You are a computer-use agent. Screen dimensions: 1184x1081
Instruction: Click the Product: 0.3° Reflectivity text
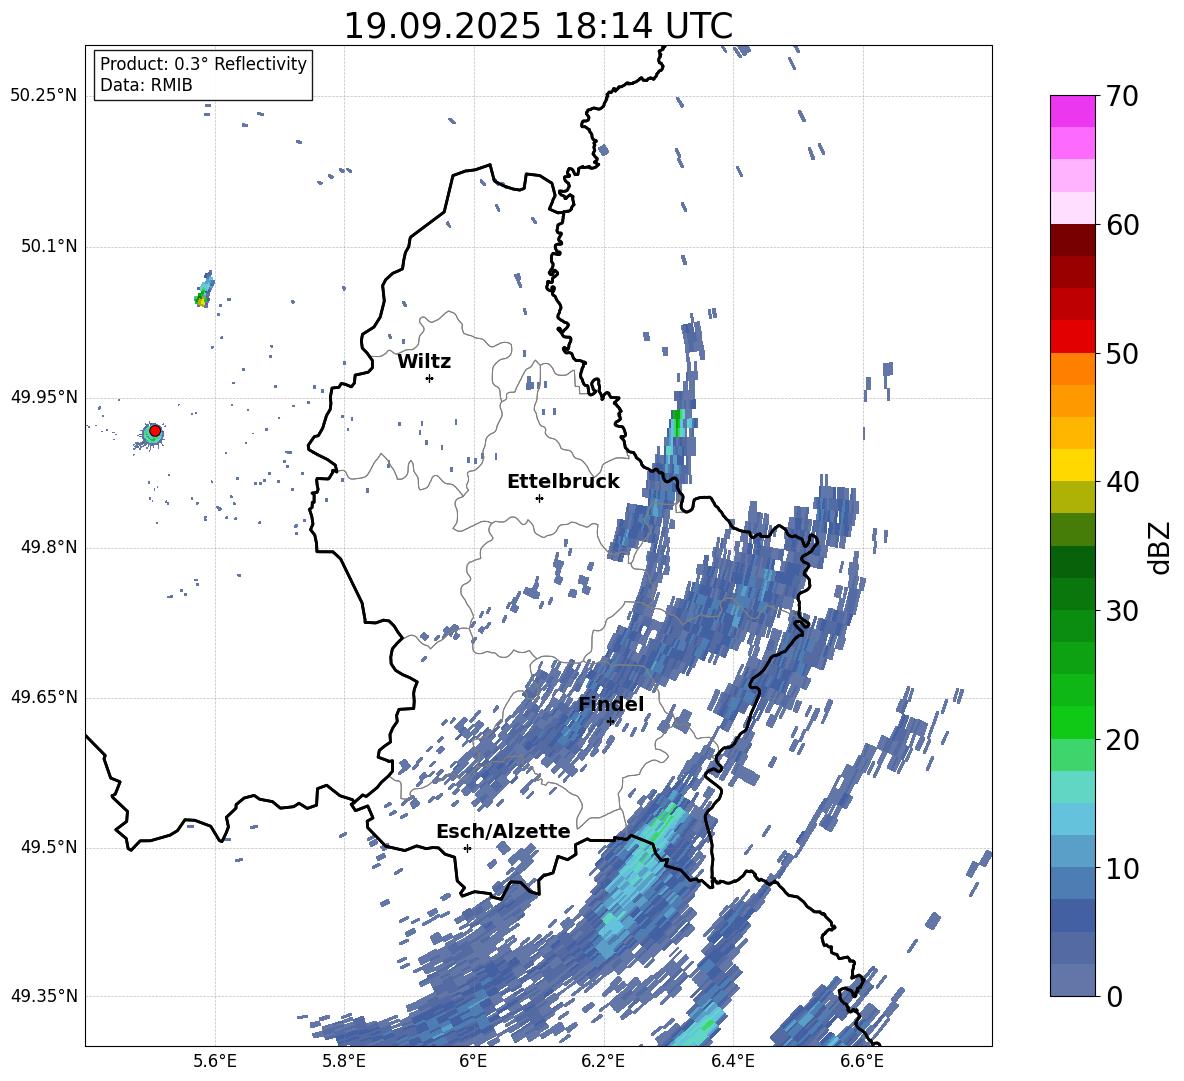[x=203, y=64]
